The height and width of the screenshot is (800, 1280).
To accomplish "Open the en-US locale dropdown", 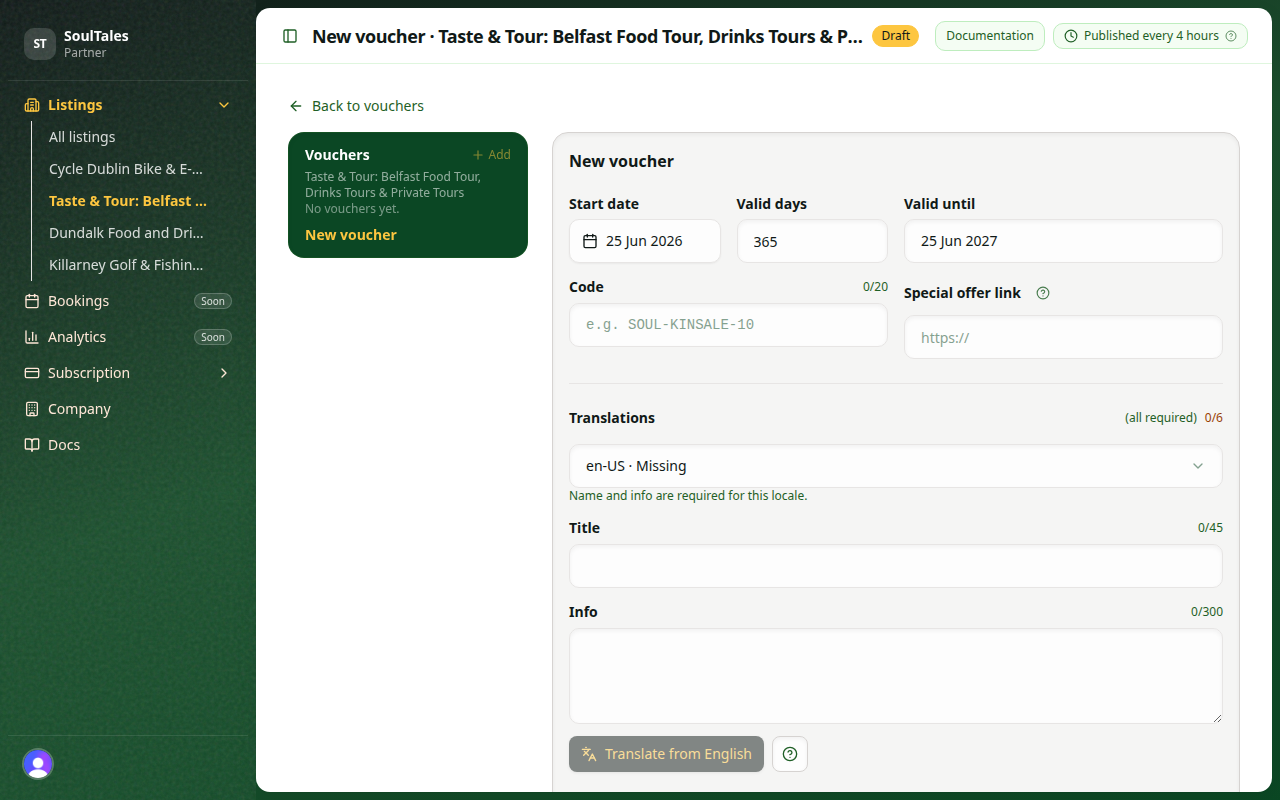I will pos(896,466).
